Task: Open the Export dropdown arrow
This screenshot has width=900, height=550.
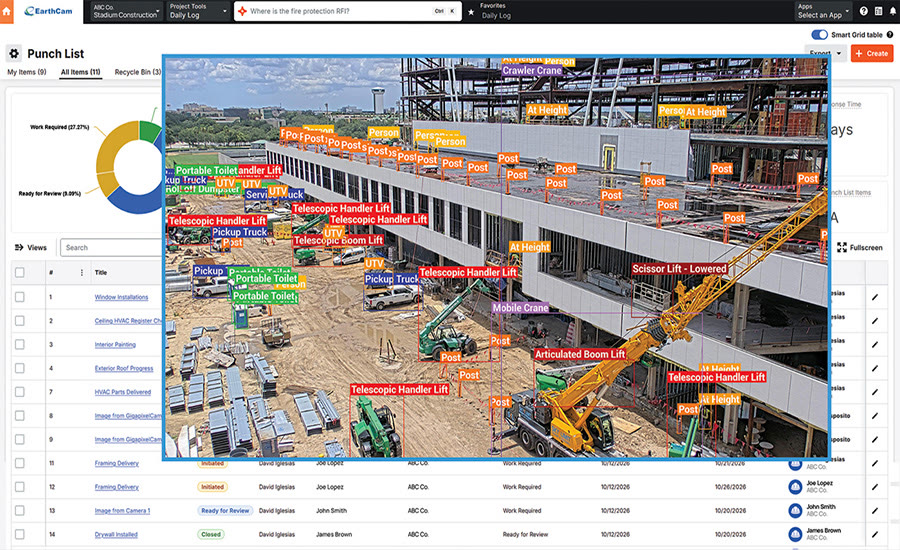Action: (839, 53)
